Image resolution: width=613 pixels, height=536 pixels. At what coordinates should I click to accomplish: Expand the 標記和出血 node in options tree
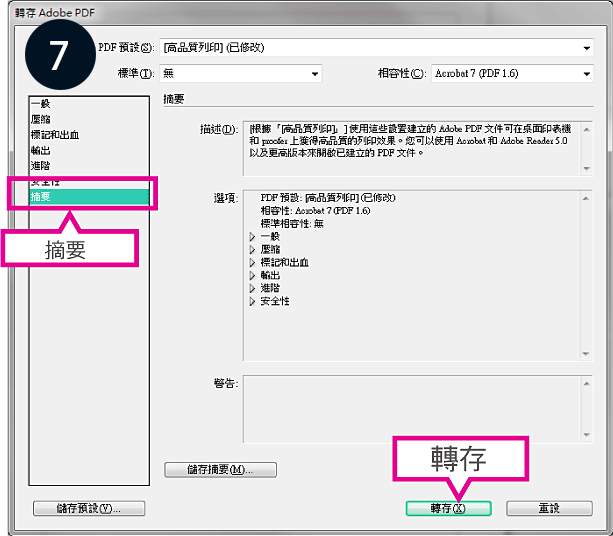(x=252, y=262)
